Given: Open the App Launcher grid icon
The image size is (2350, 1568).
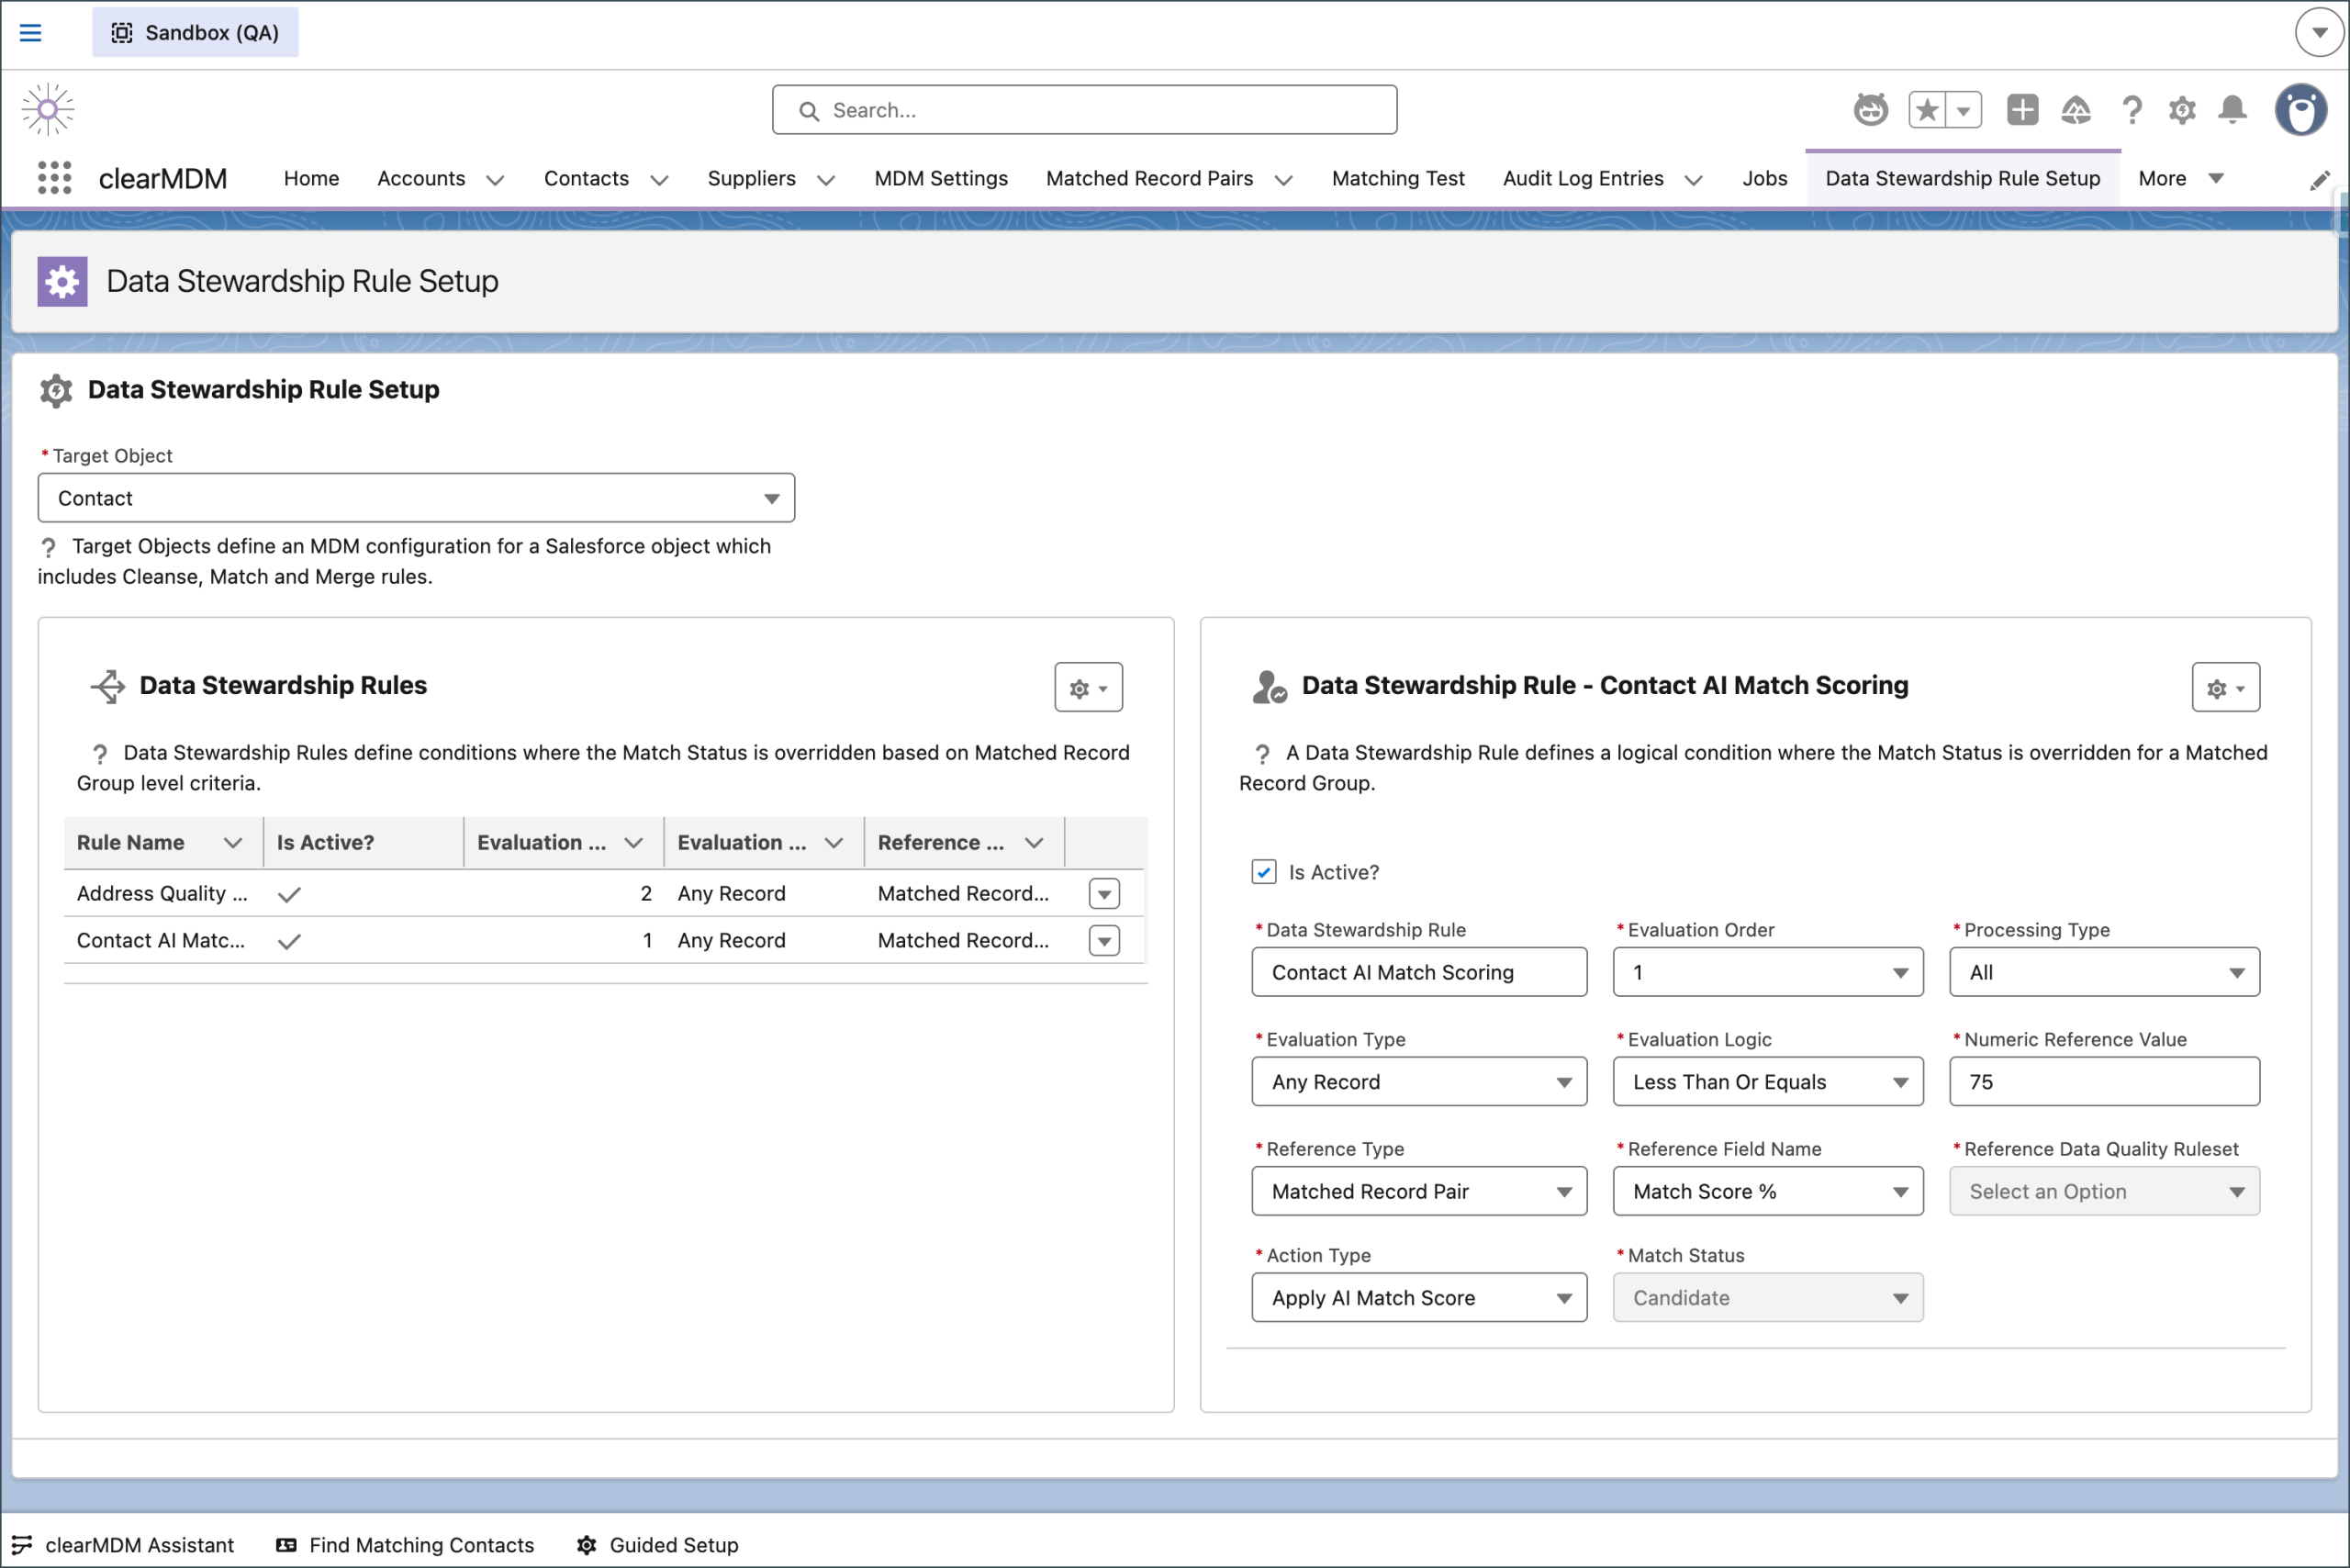Looking at the screenshot, I should (54, 178).
